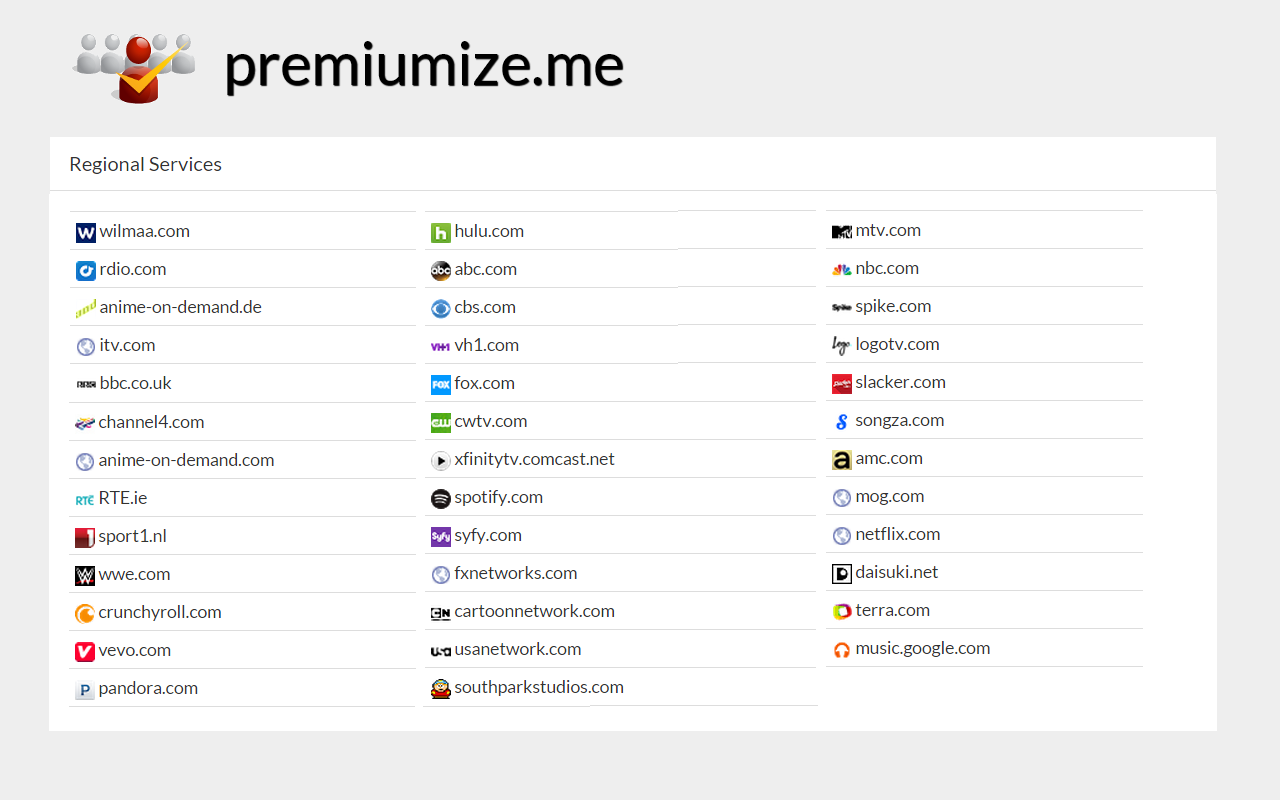Viewport: 1280px width, 800px height.
Task: Open the cartoonnetwork.com link
Action: [x=535, y=611]
